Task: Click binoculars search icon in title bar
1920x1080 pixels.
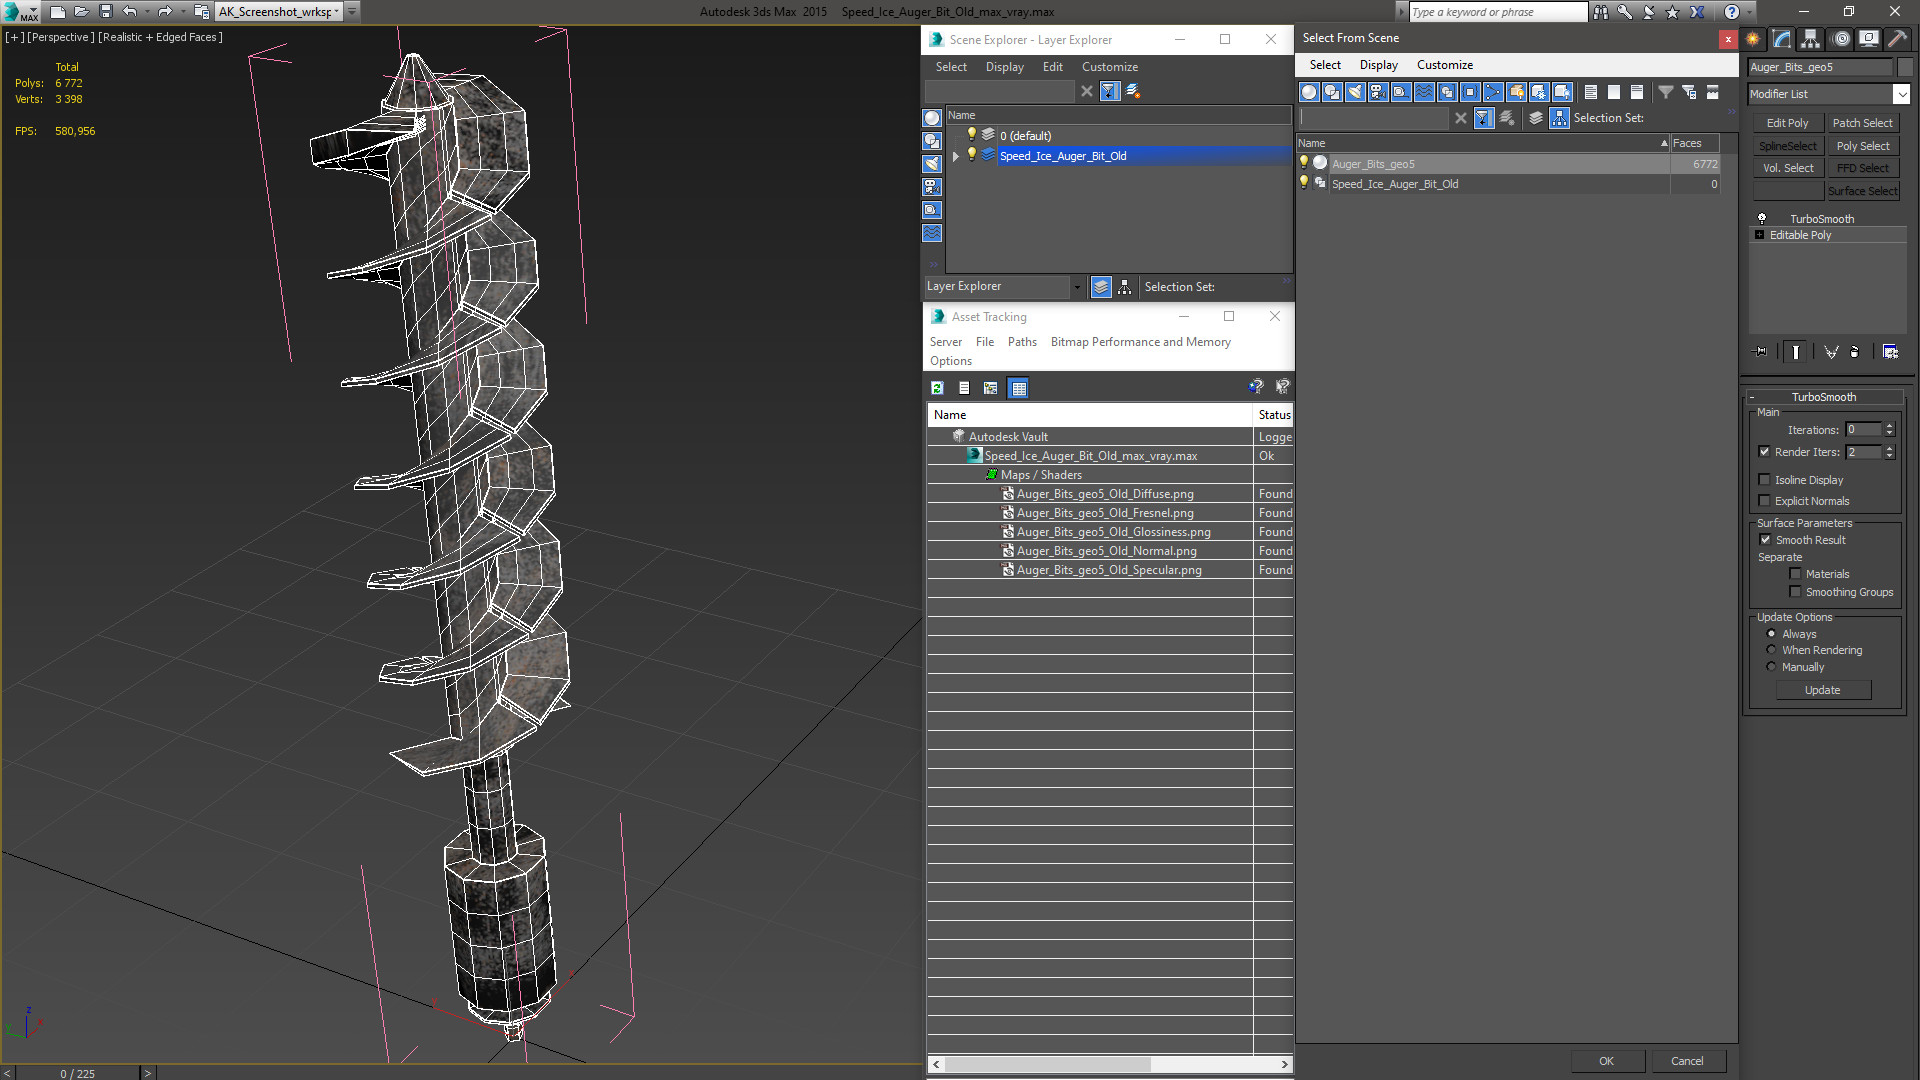Action: click(1601, 12)
